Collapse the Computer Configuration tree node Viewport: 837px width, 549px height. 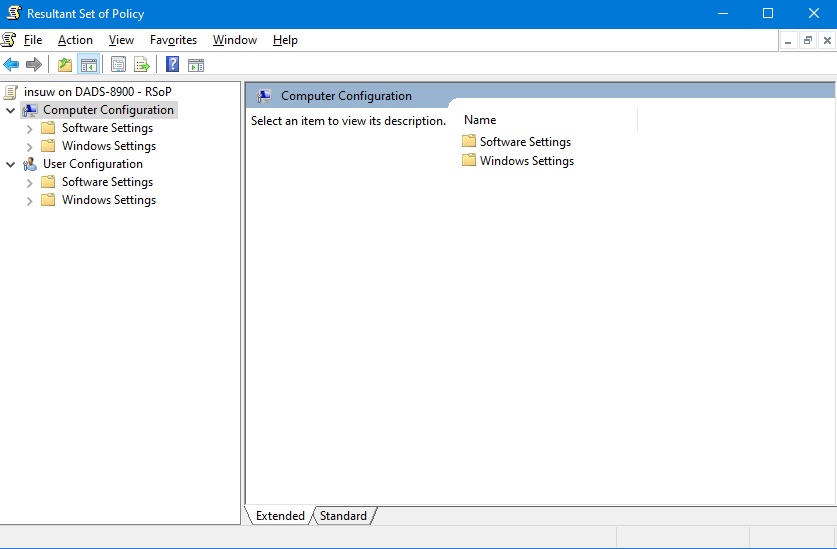[10, 111]
